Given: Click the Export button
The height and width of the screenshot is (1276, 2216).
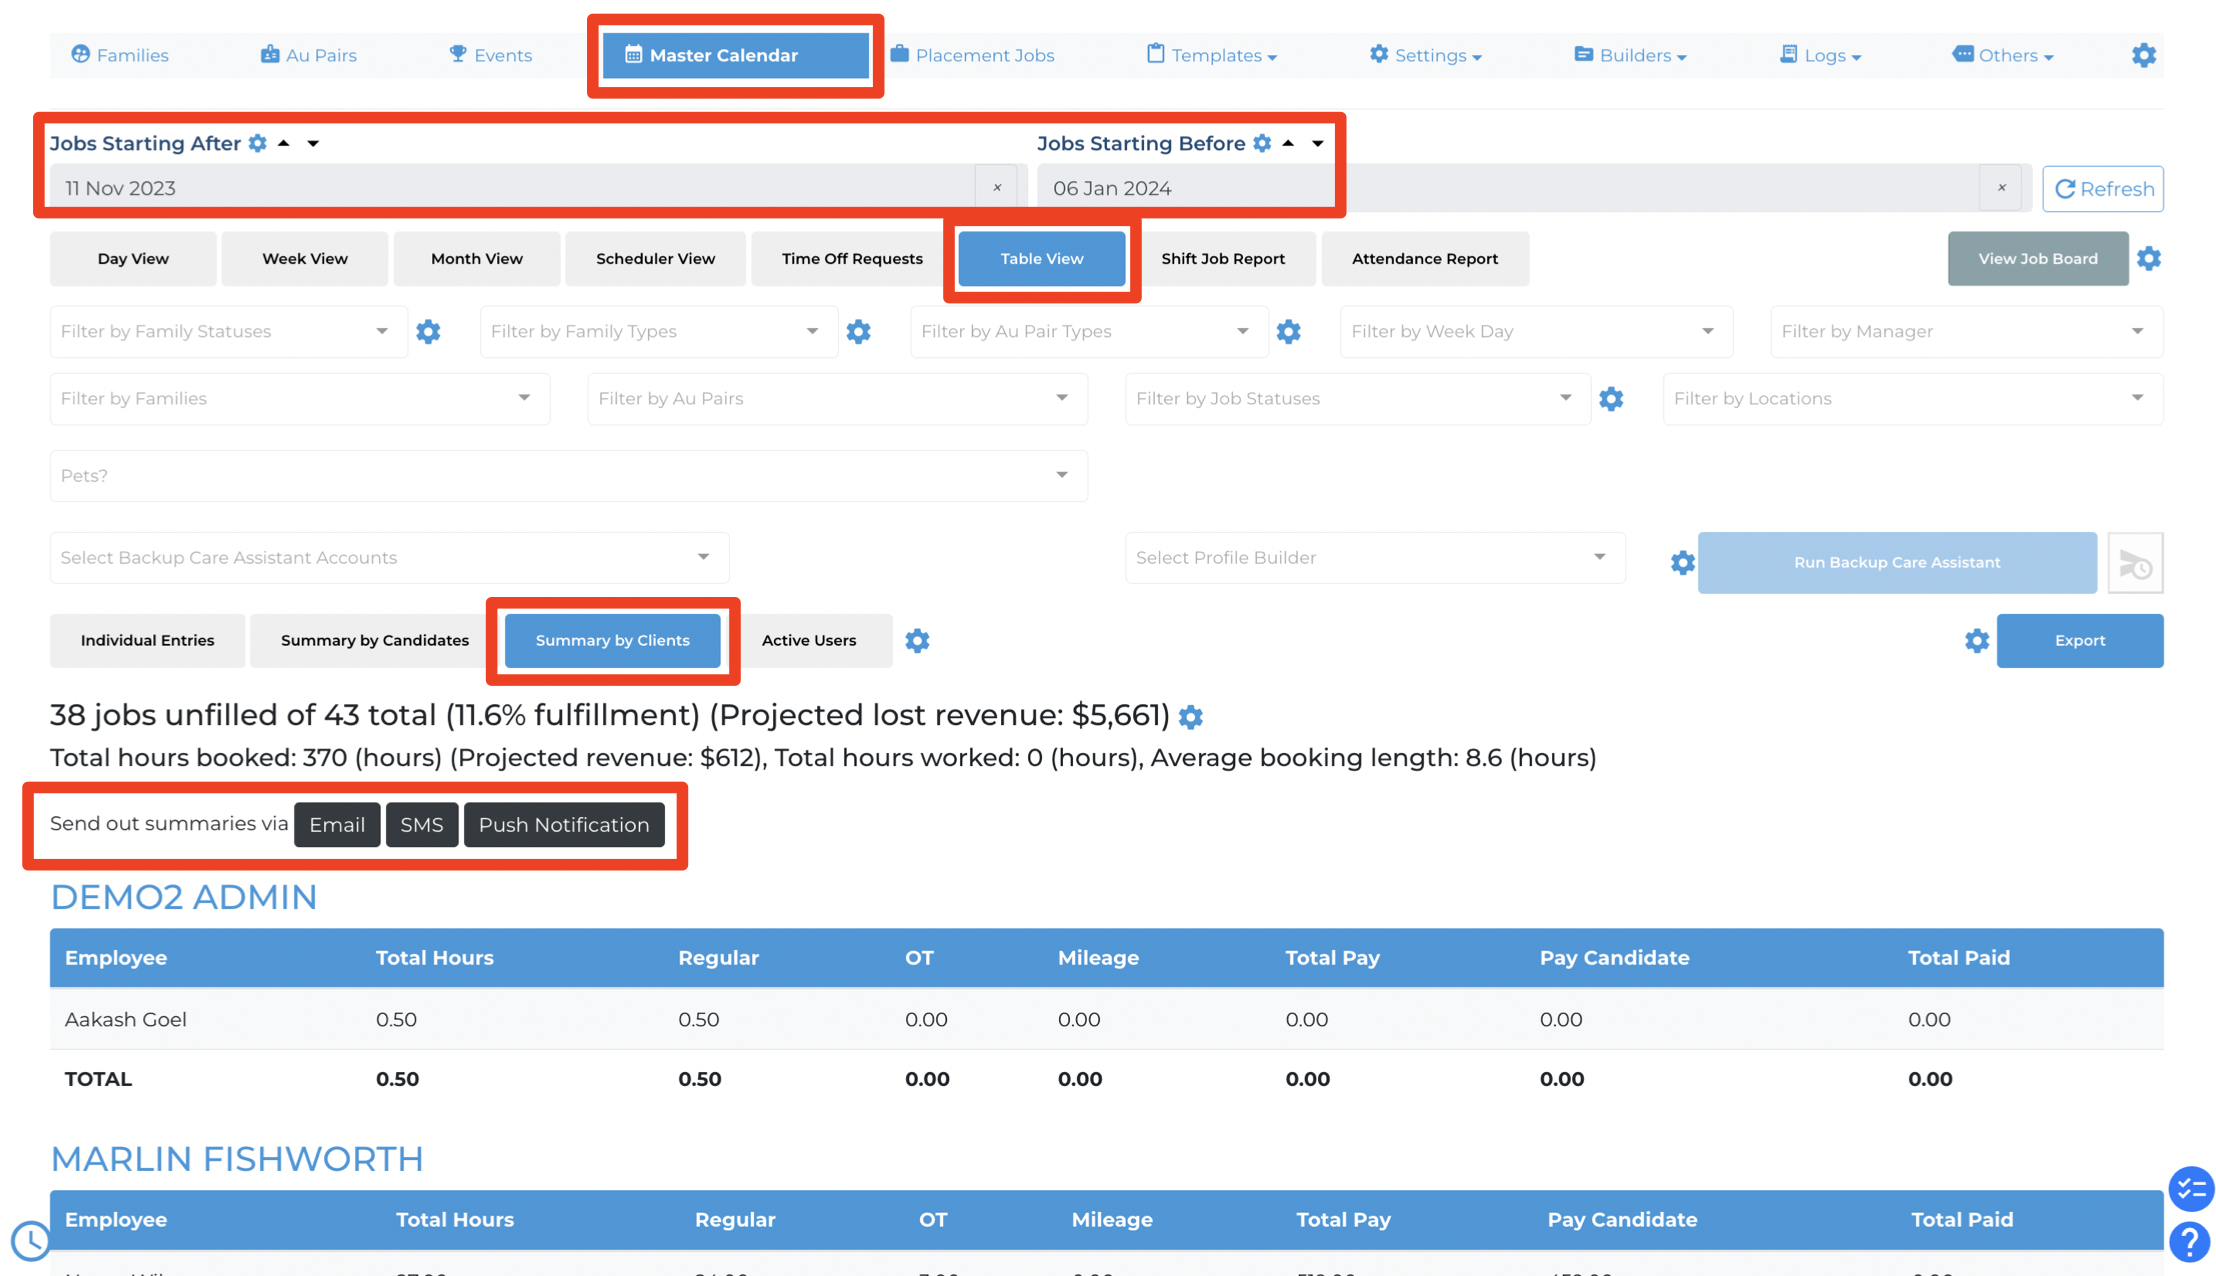Looking at the screenshot, I should pyautogui.click(x=2079, y=641).
